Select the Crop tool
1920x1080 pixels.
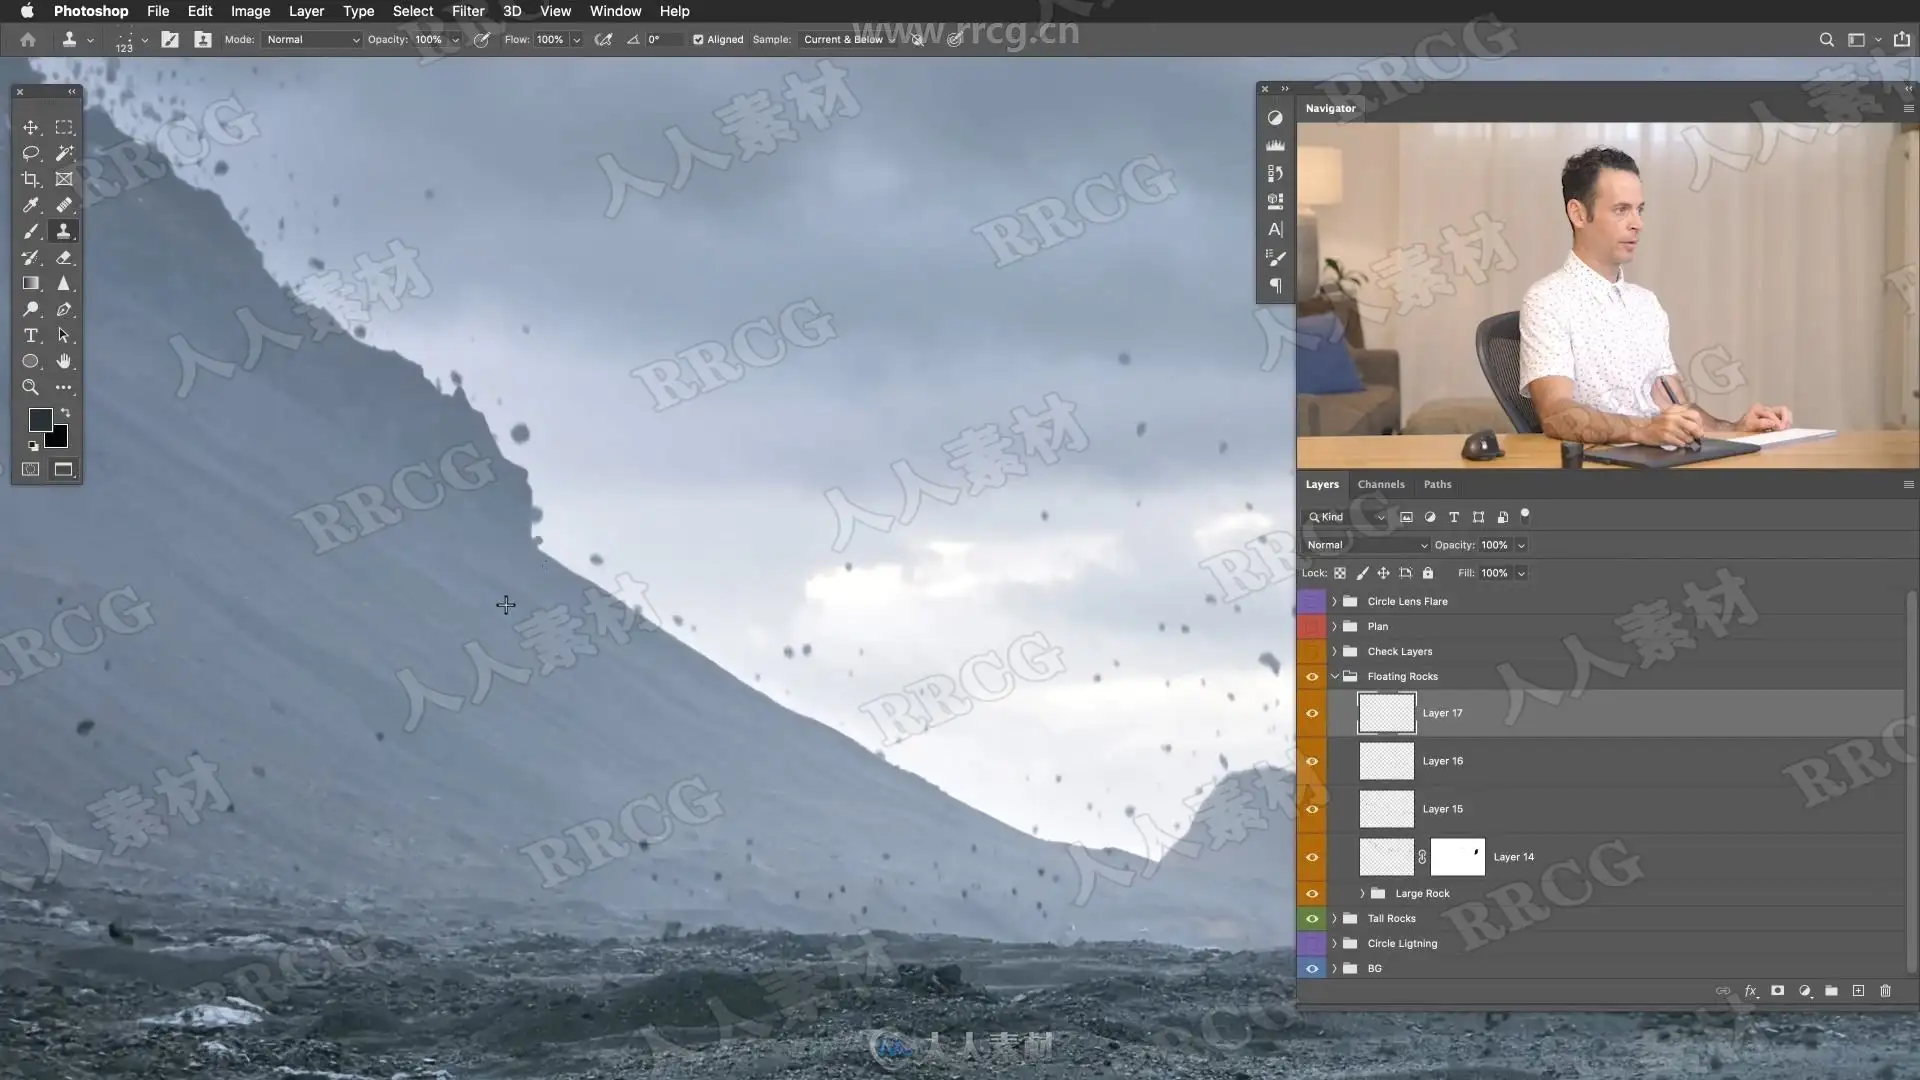31,179
